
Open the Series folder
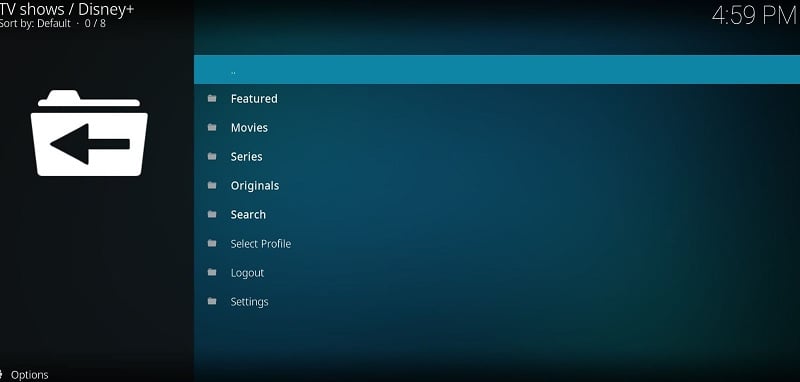(x=497, y=157)
